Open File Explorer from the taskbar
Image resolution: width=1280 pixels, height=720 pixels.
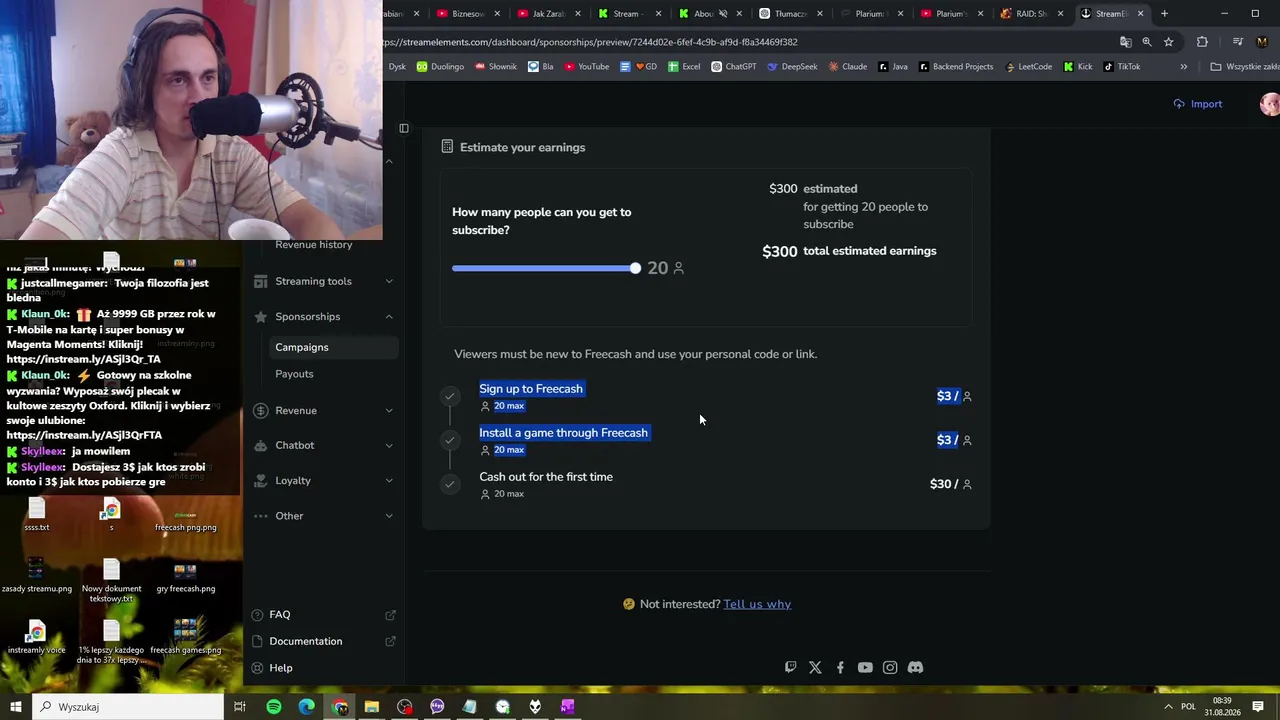tap(372, 707)
